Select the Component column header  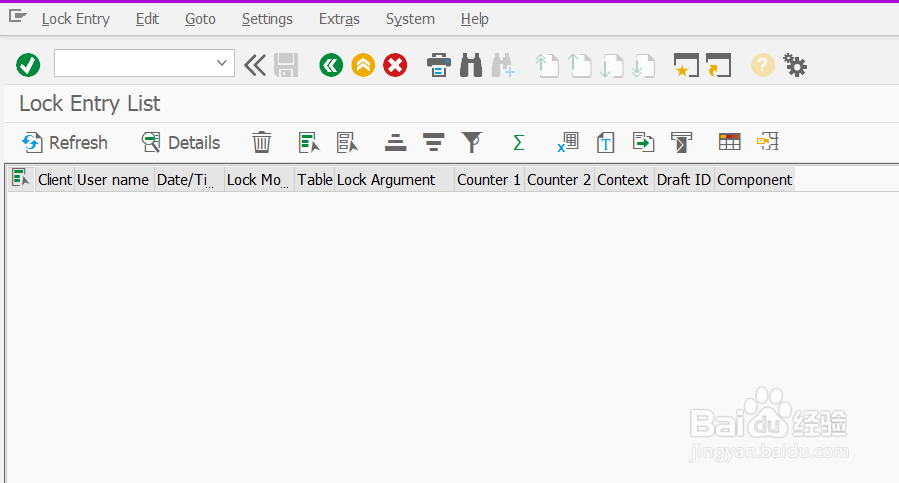tap(755, 180)
